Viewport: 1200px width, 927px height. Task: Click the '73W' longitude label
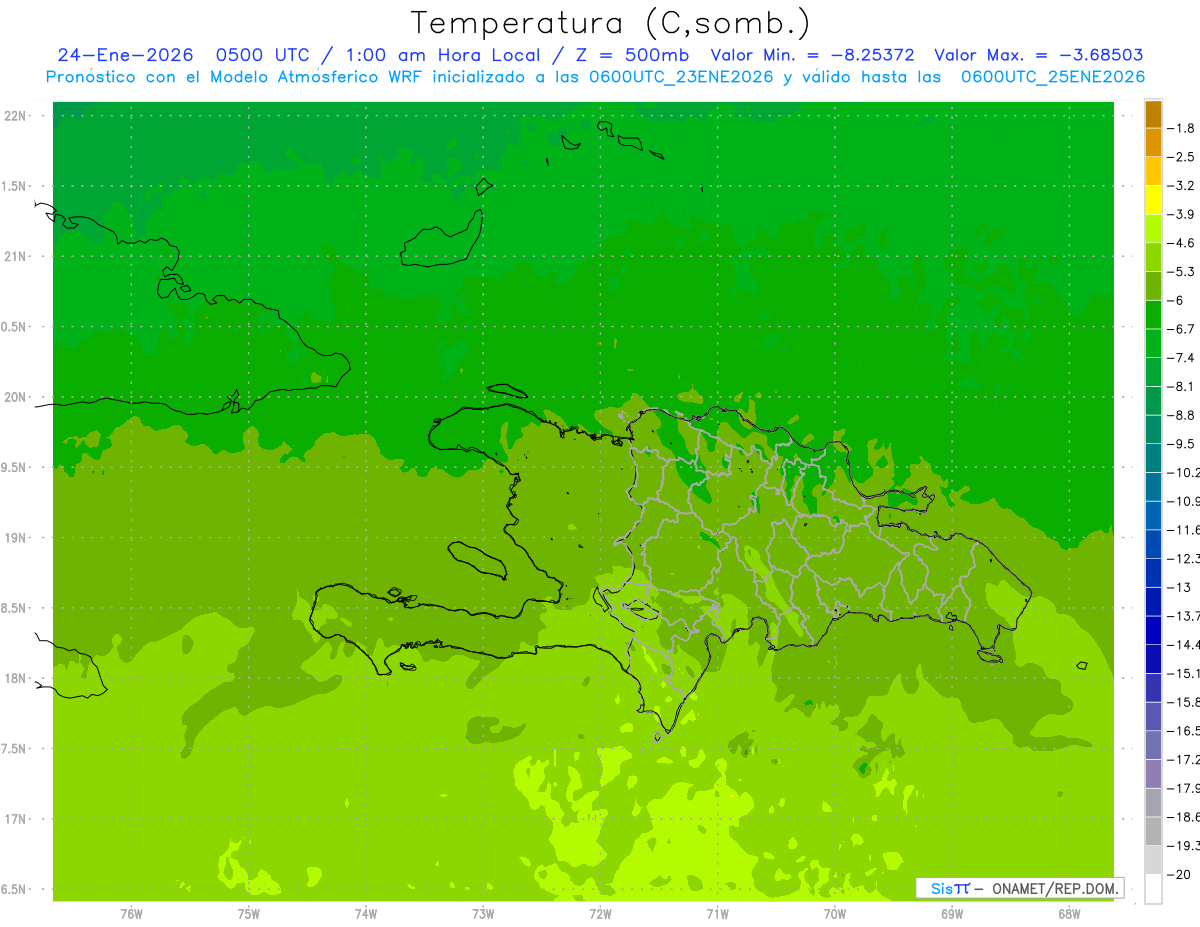coord(483,913)
